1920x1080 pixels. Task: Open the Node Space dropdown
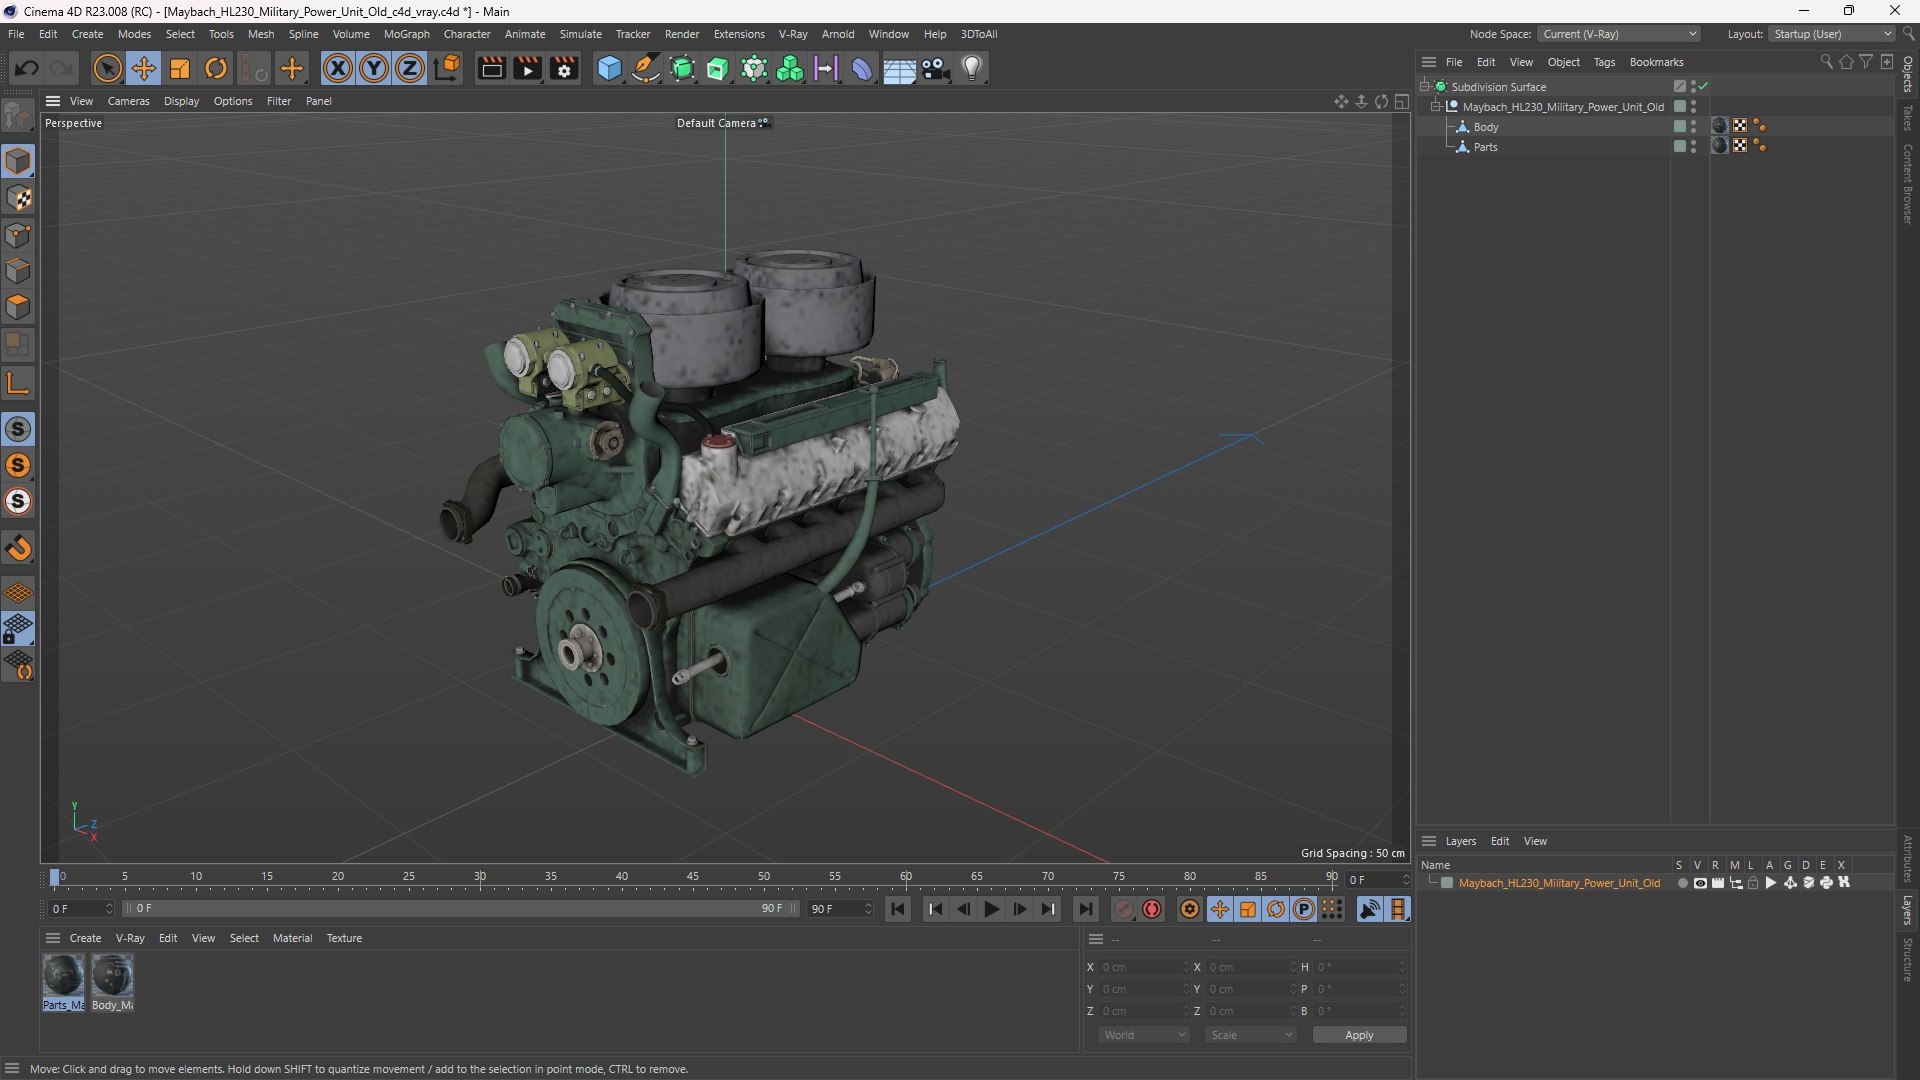point(1618,34)
